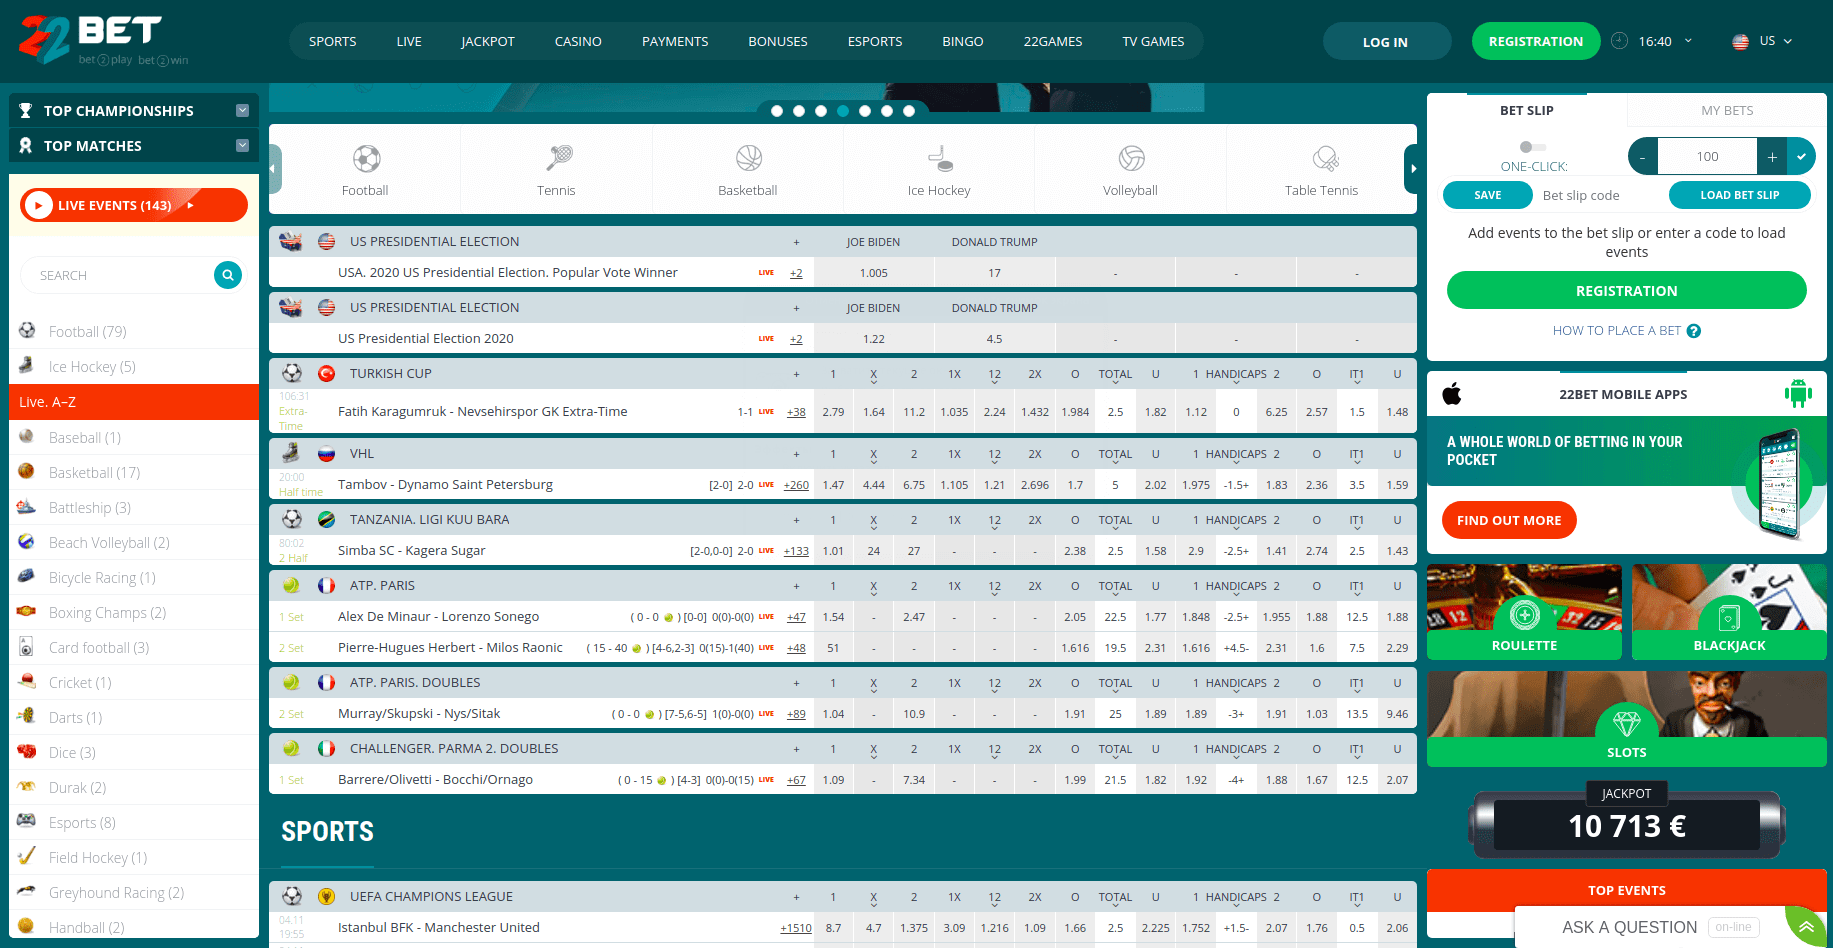Viewport: 1833px width, 948px height.
Task: Decrease stake with minus stepper
Action: [1643, 156]
